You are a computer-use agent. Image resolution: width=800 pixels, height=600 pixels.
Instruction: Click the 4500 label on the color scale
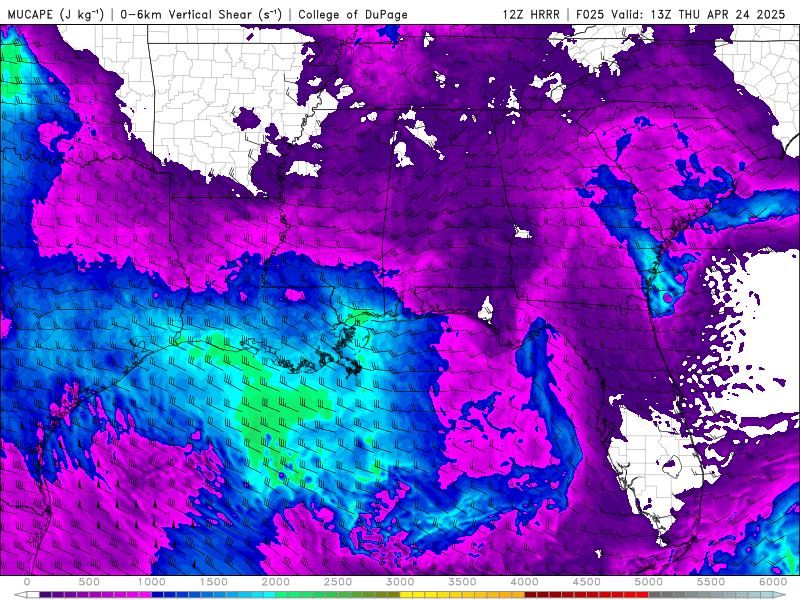pyautogui.click(x=587, y=582)
